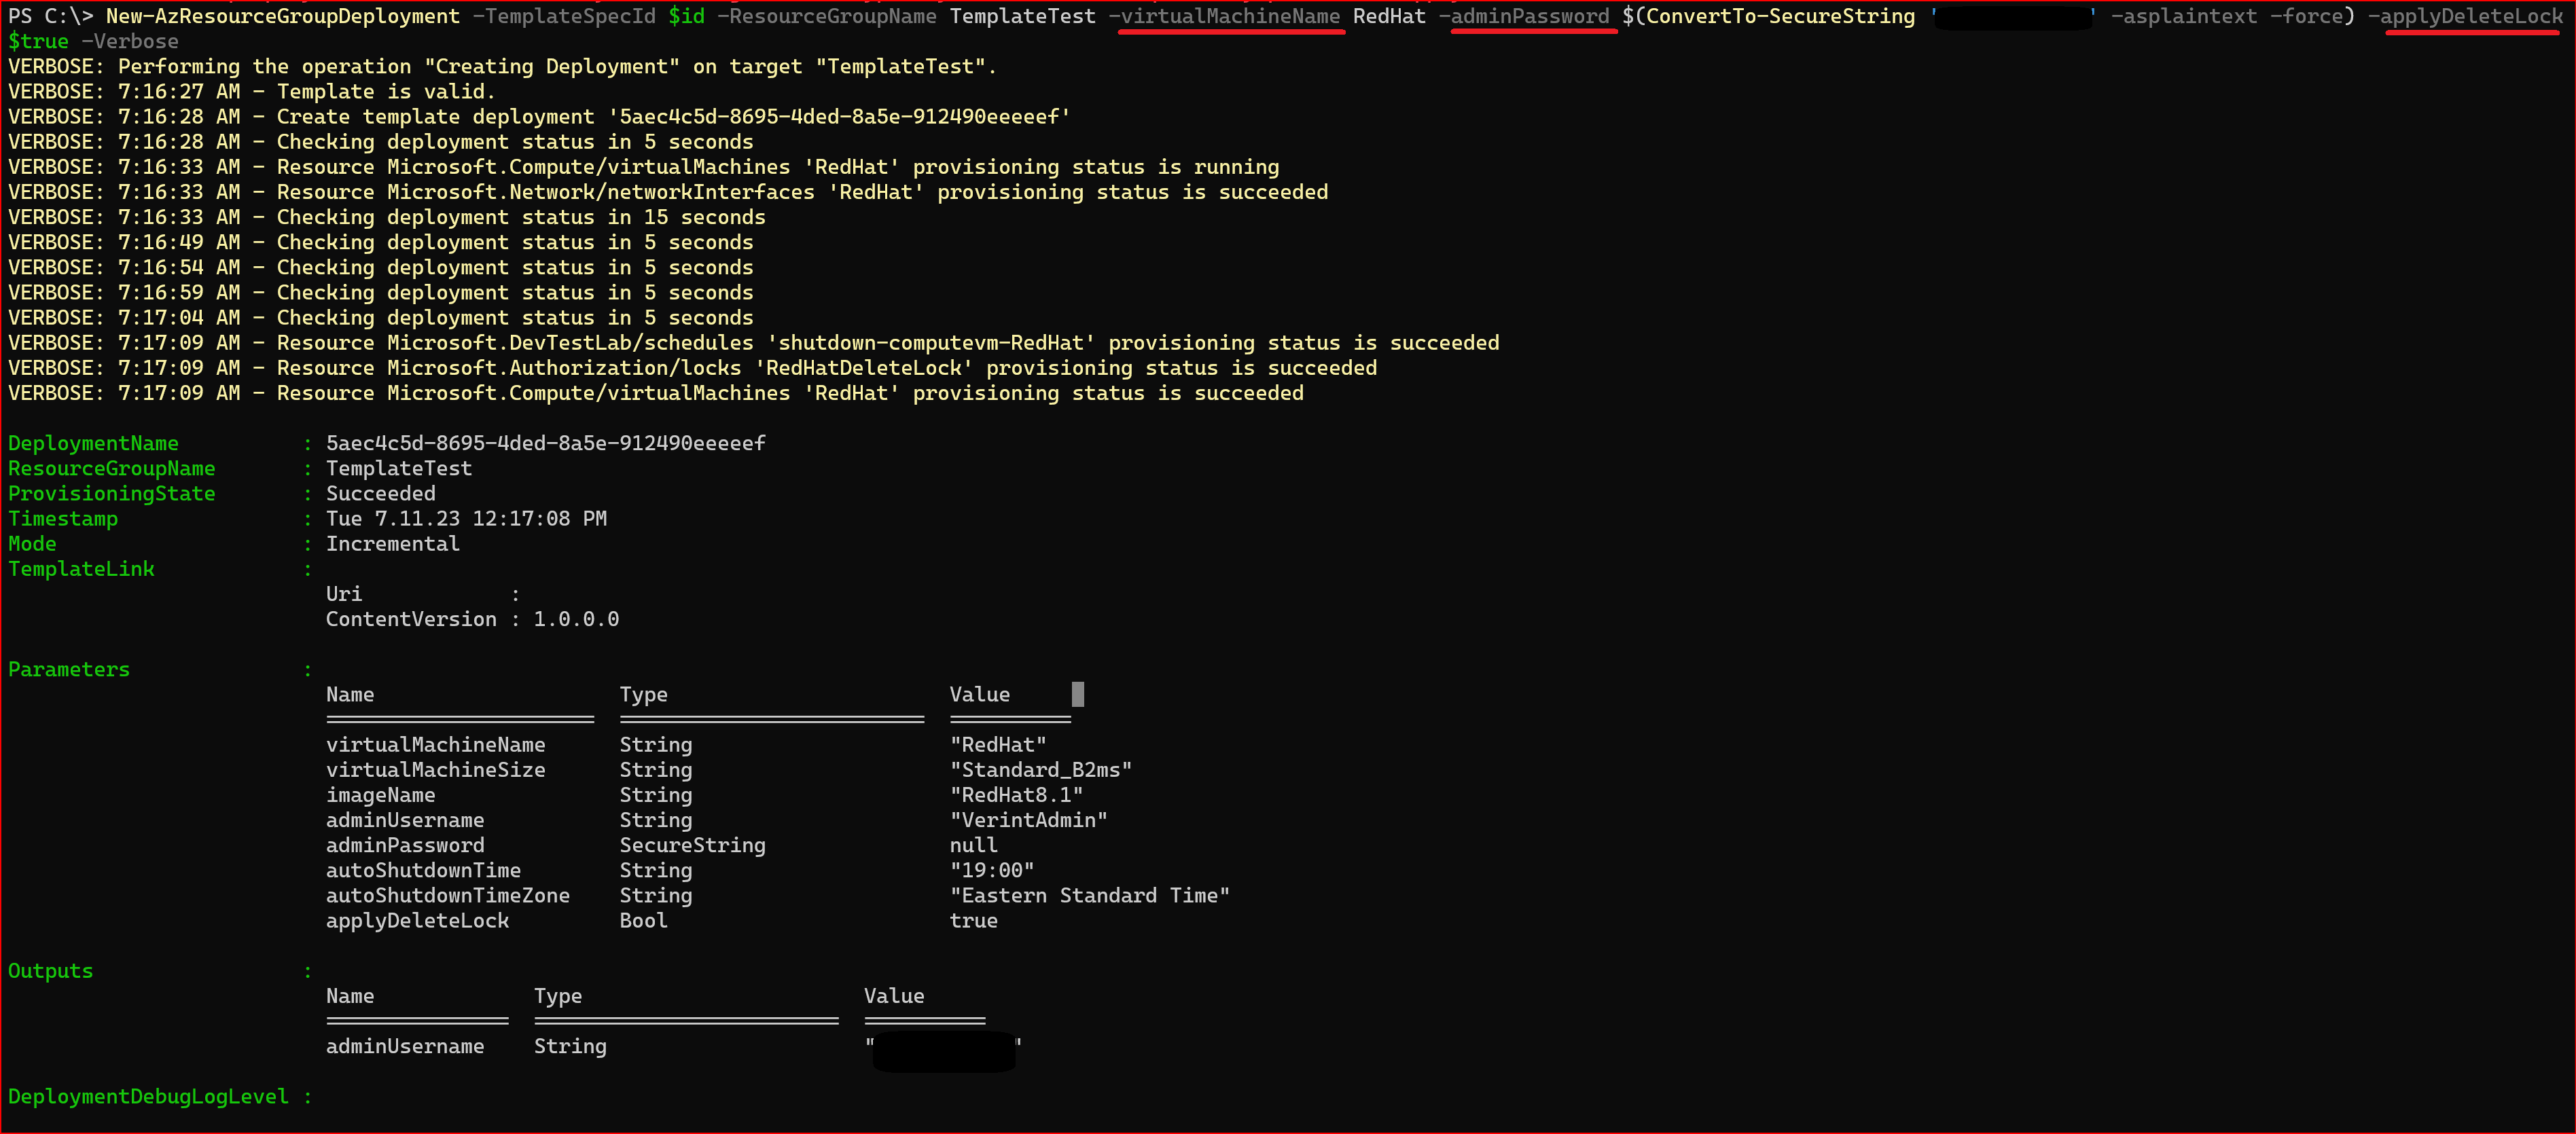Click the New-AzResourceGroupDeployment command text
The width and height of the screenshot is (2576, 1134).
pyautogui.click(x=279, y=16)
